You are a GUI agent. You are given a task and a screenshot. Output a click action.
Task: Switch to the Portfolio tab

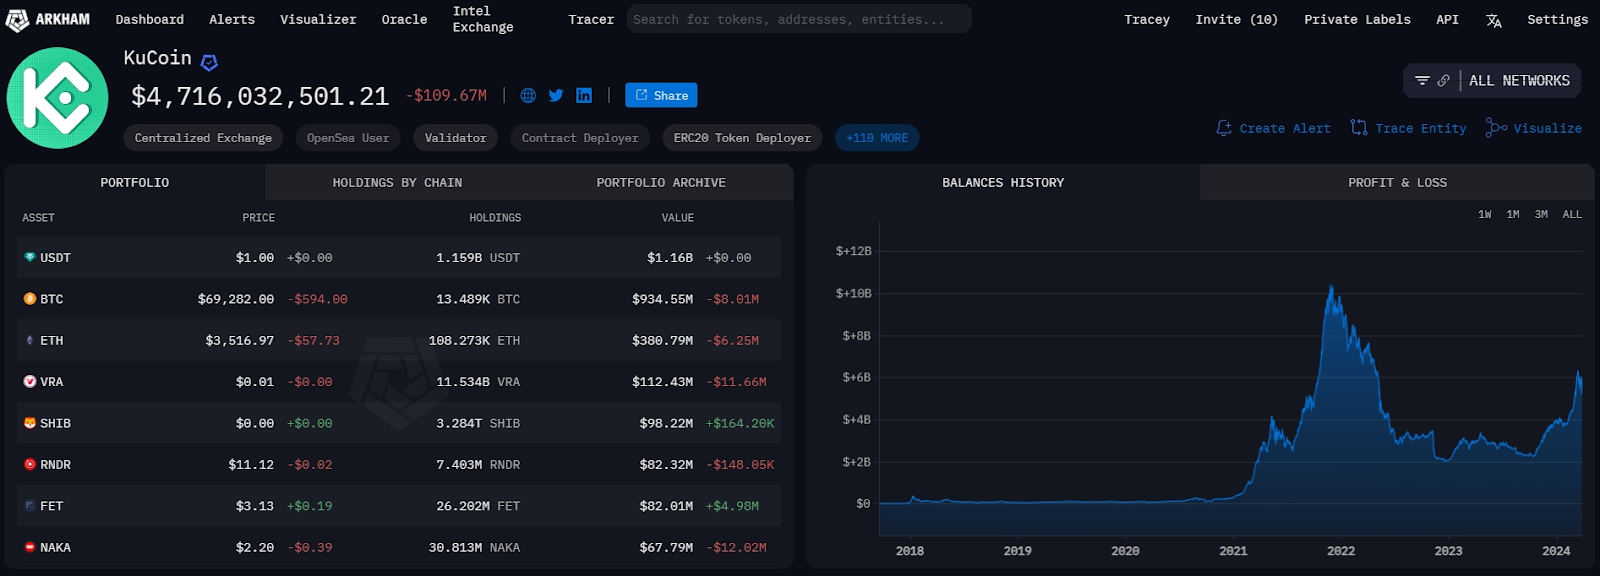click(135, 182)
